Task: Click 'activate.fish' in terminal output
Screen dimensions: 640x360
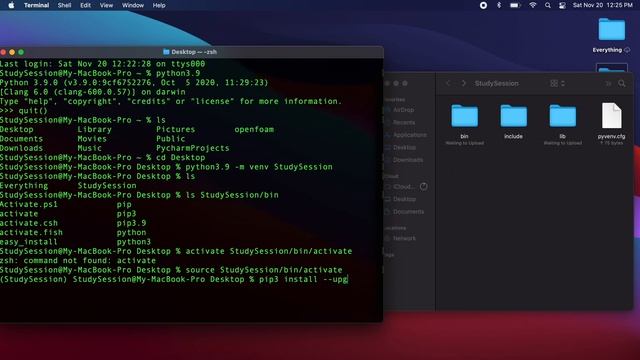Action: pyautogui.click(x=31, y=232)
